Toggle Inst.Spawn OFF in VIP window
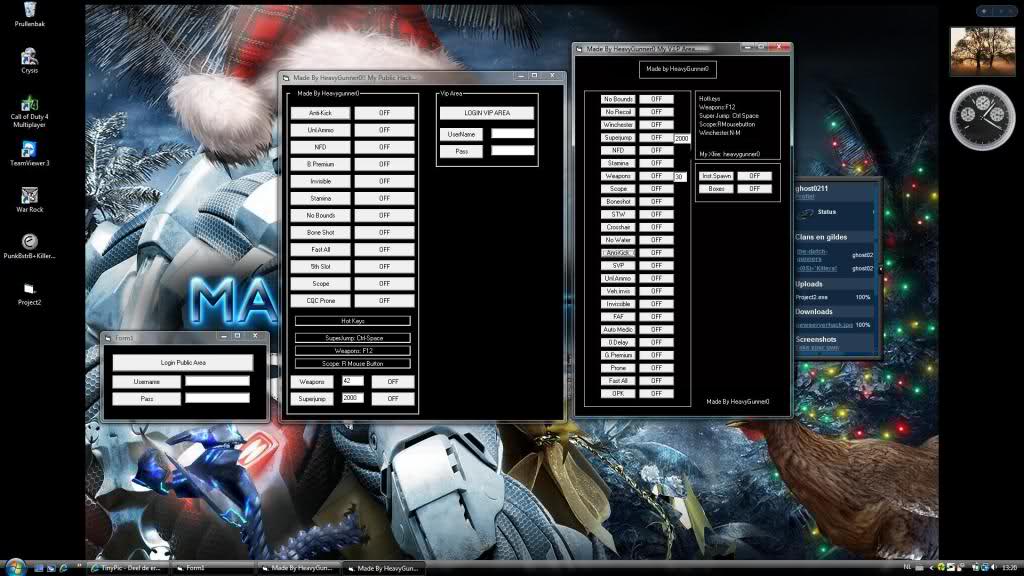1024x576 pixels. (x=754, y=176)
